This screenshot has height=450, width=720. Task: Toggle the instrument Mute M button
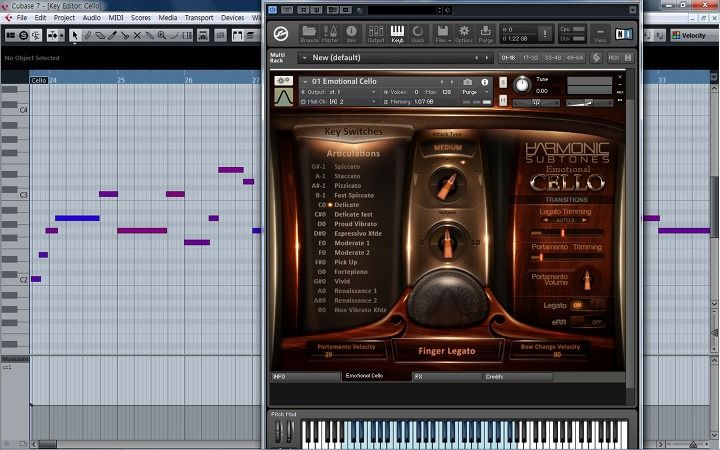pyautogui.click(x=503, y=100)
